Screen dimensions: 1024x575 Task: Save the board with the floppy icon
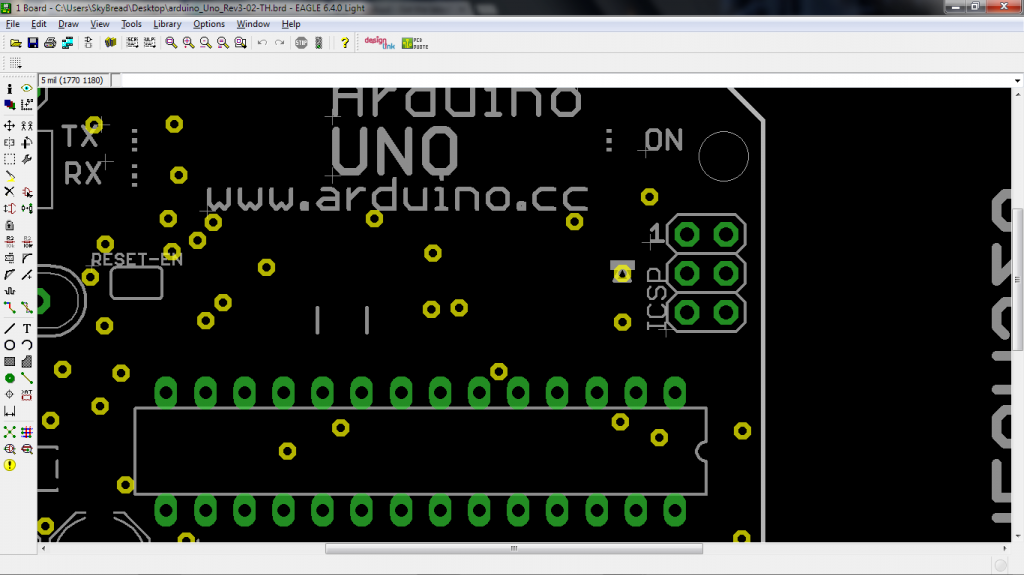pos(33,43)
